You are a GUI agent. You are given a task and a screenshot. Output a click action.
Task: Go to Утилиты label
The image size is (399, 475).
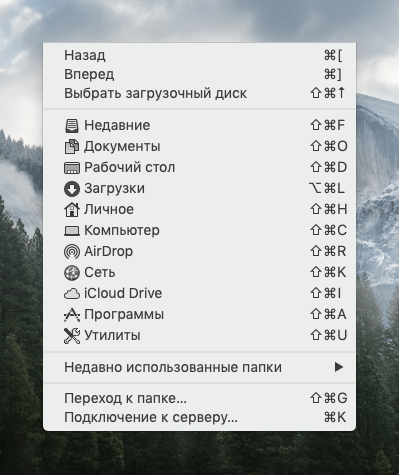(112, 336)
